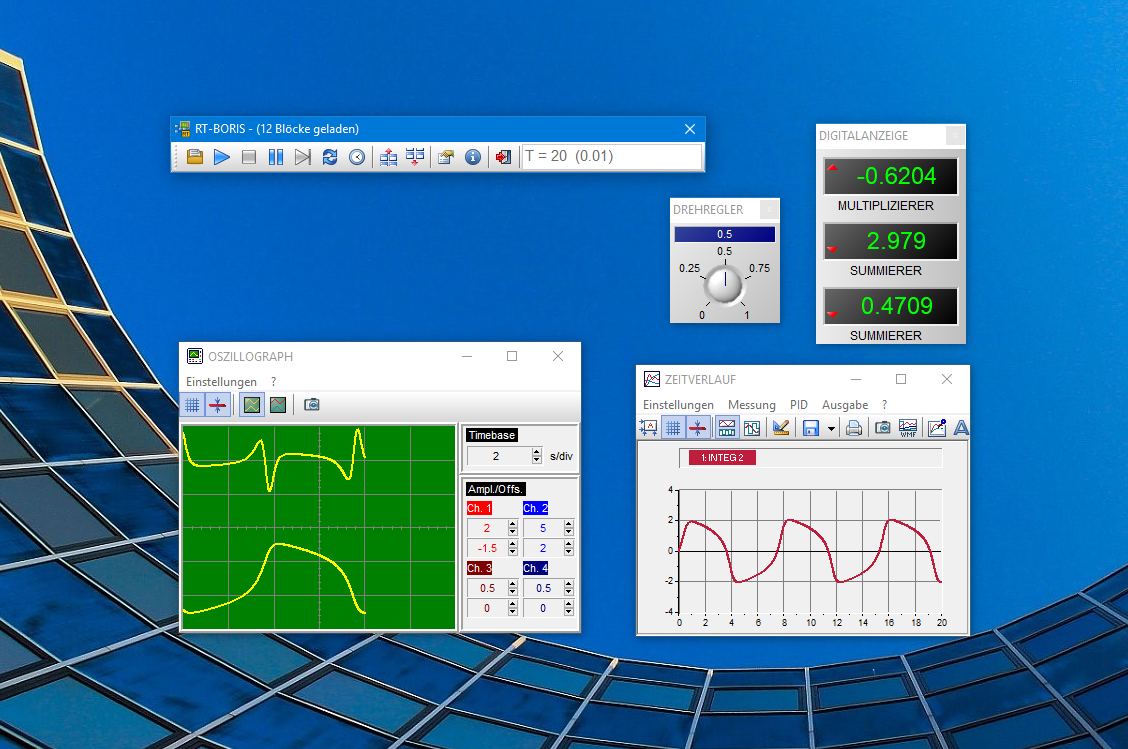
Task: Increase Timebase with up stepper arrow
Action: 537,452
